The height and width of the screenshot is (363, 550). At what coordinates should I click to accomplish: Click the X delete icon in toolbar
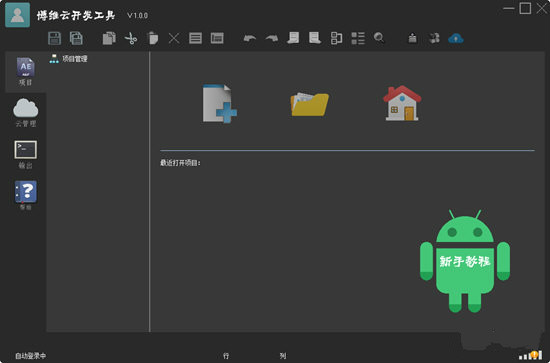pos(174,38)
